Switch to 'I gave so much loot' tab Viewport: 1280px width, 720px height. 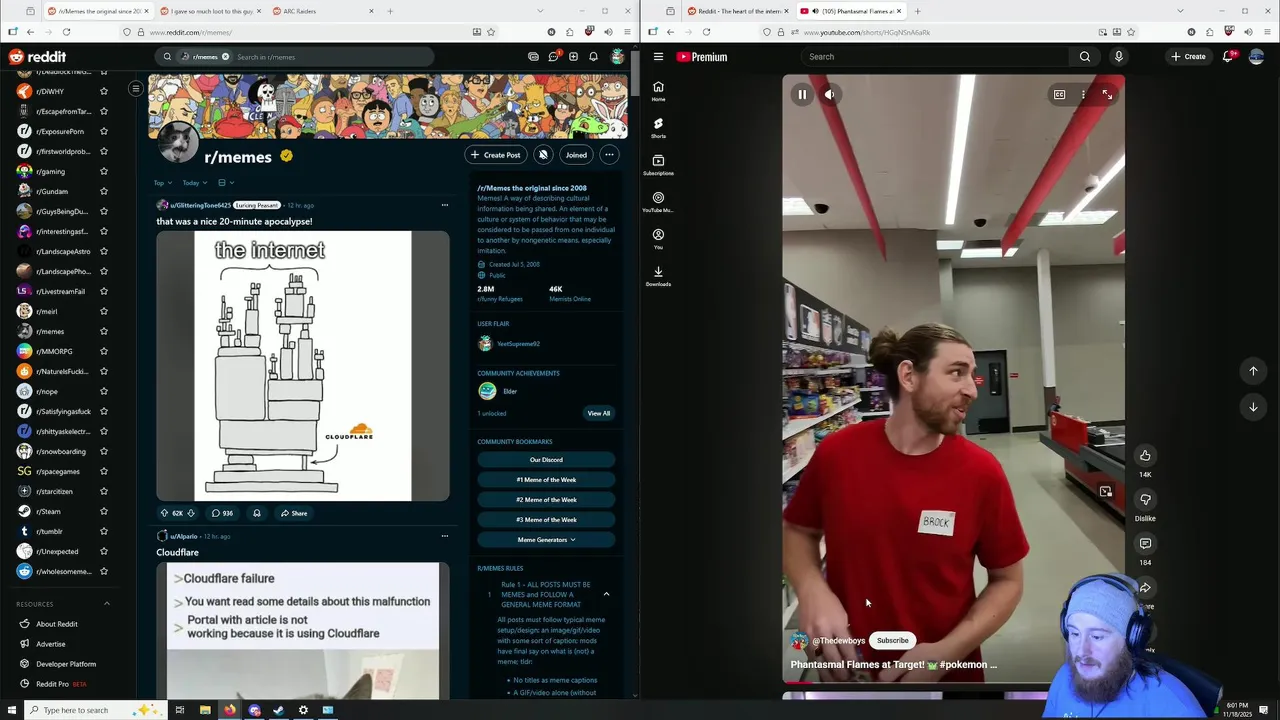211,11
